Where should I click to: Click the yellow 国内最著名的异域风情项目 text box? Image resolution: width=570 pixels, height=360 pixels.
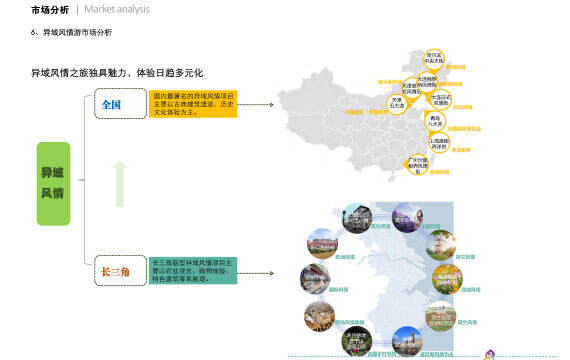pos(193,104)
